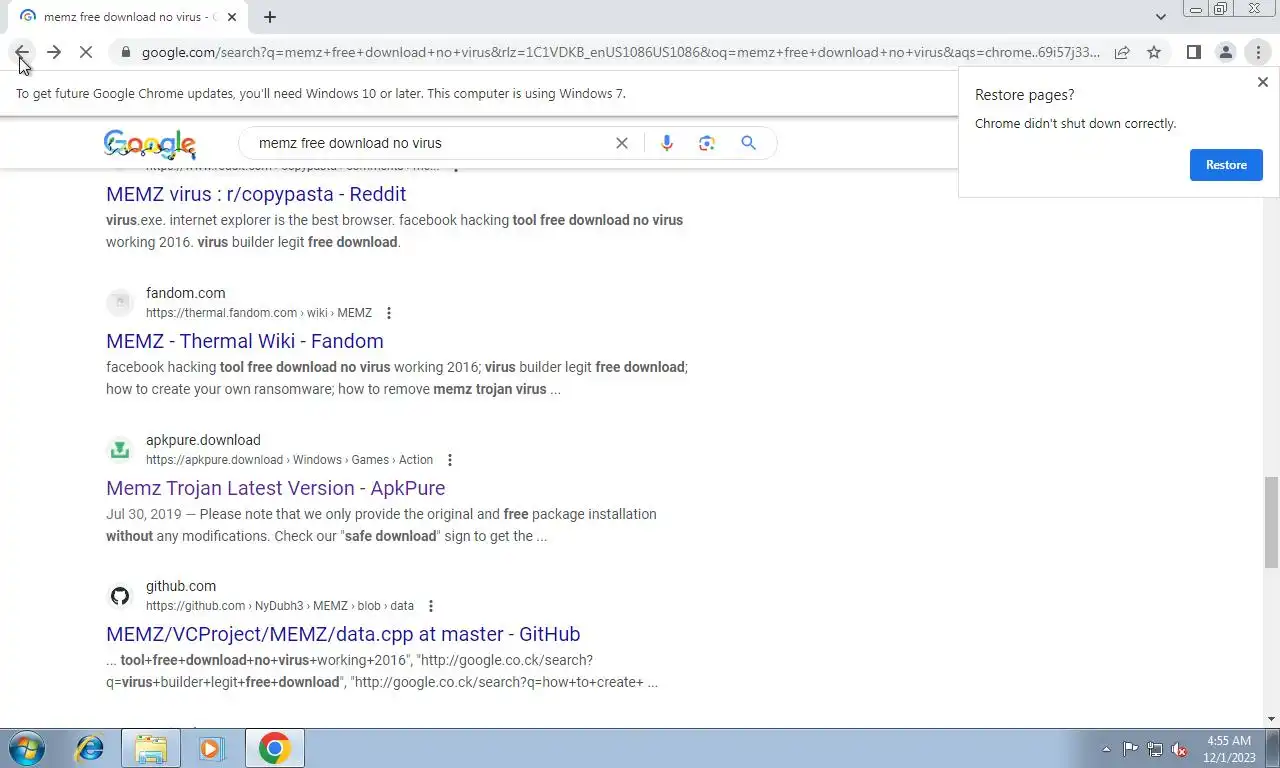Click the fandom.com site favicon

pos(120,303)
